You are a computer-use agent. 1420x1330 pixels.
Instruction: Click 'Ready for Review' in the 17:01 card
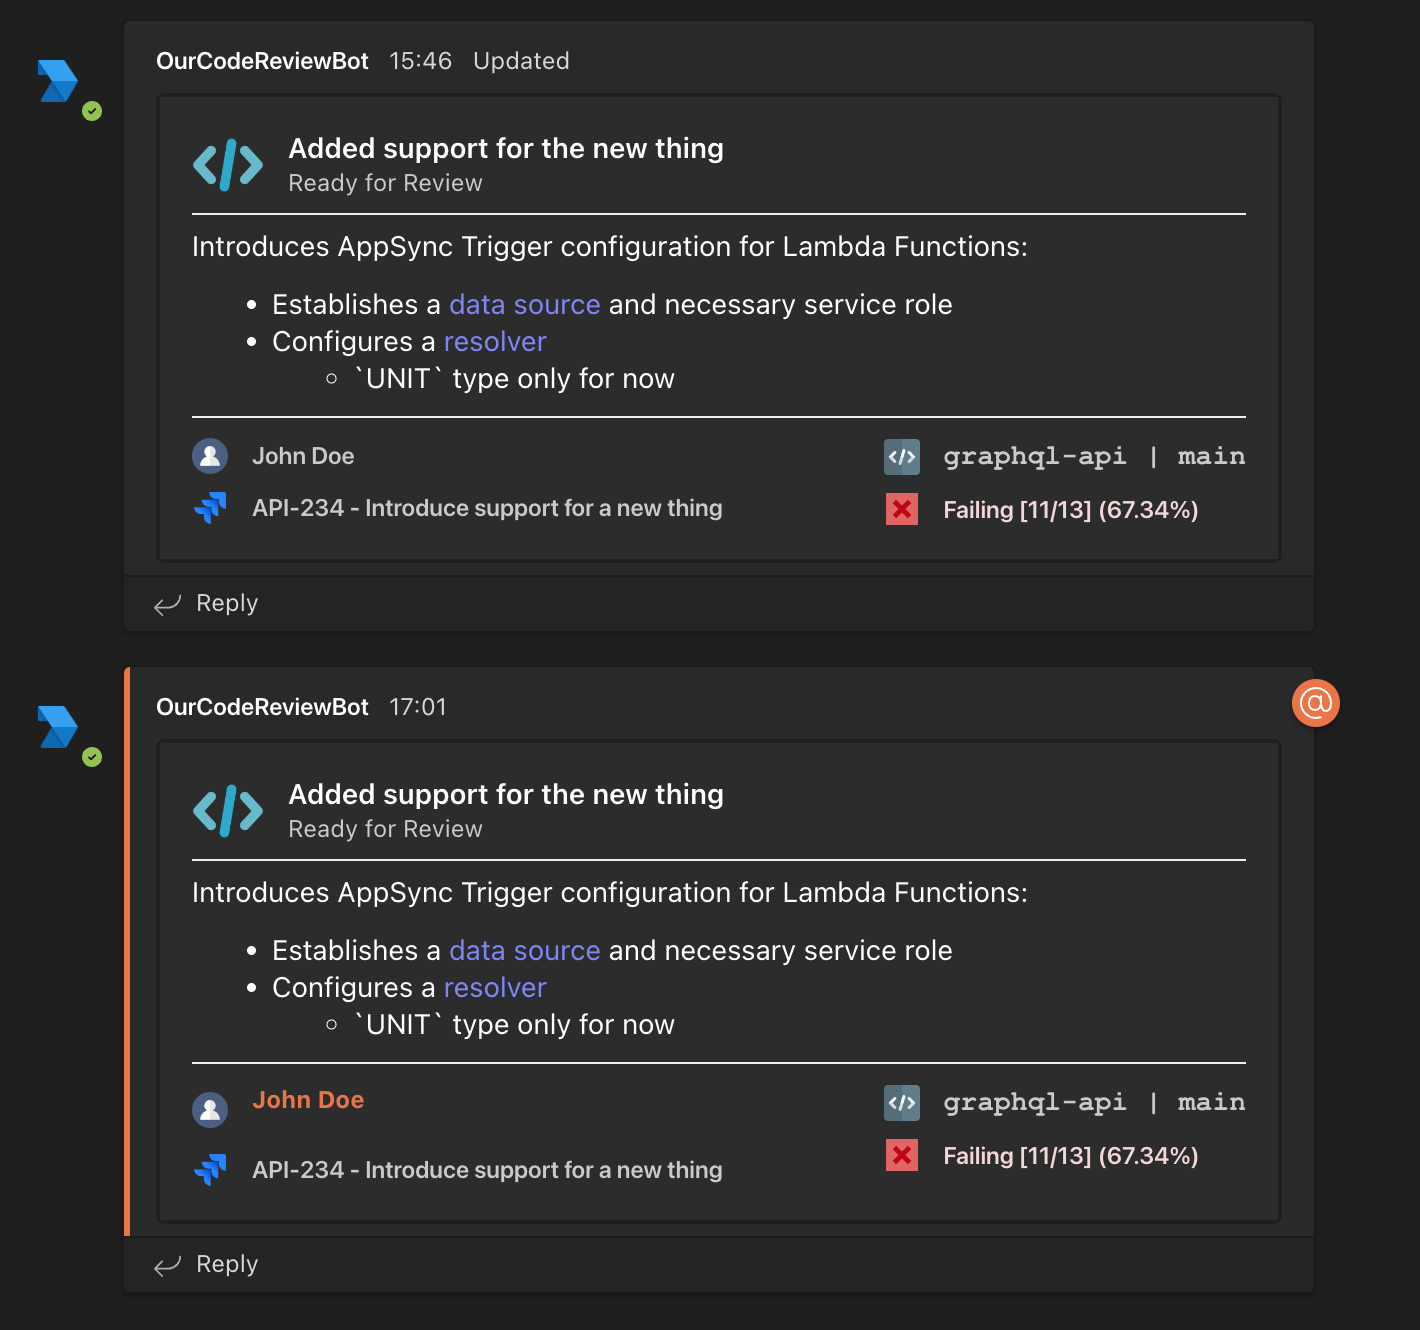(x=385, y=829)
